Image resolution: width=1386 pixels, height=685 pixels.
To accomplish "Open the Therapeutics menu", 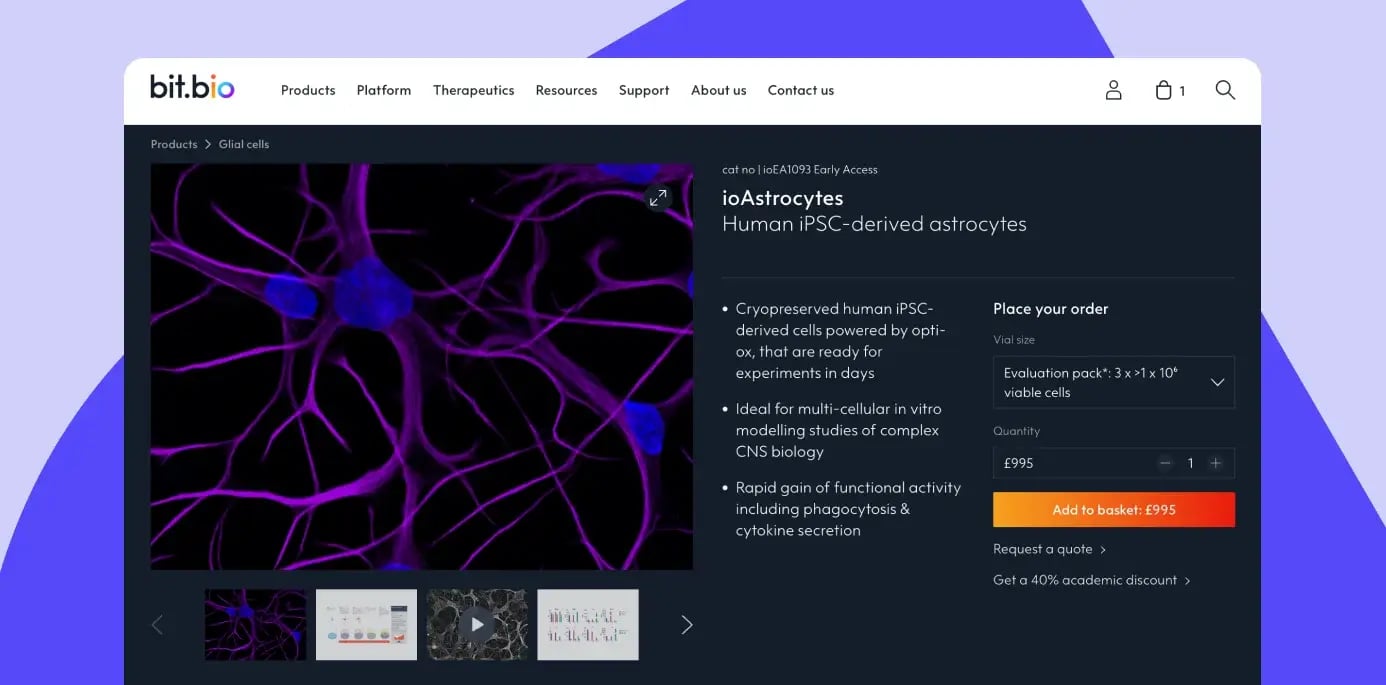I will (x=473, y=90).
